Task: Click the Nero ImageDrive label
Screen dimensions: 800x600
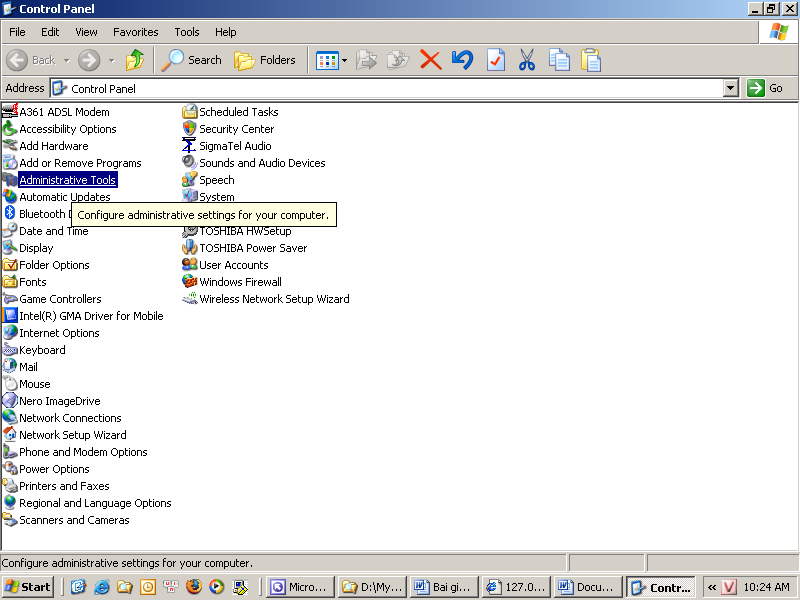Action: [x=60, y=401]
